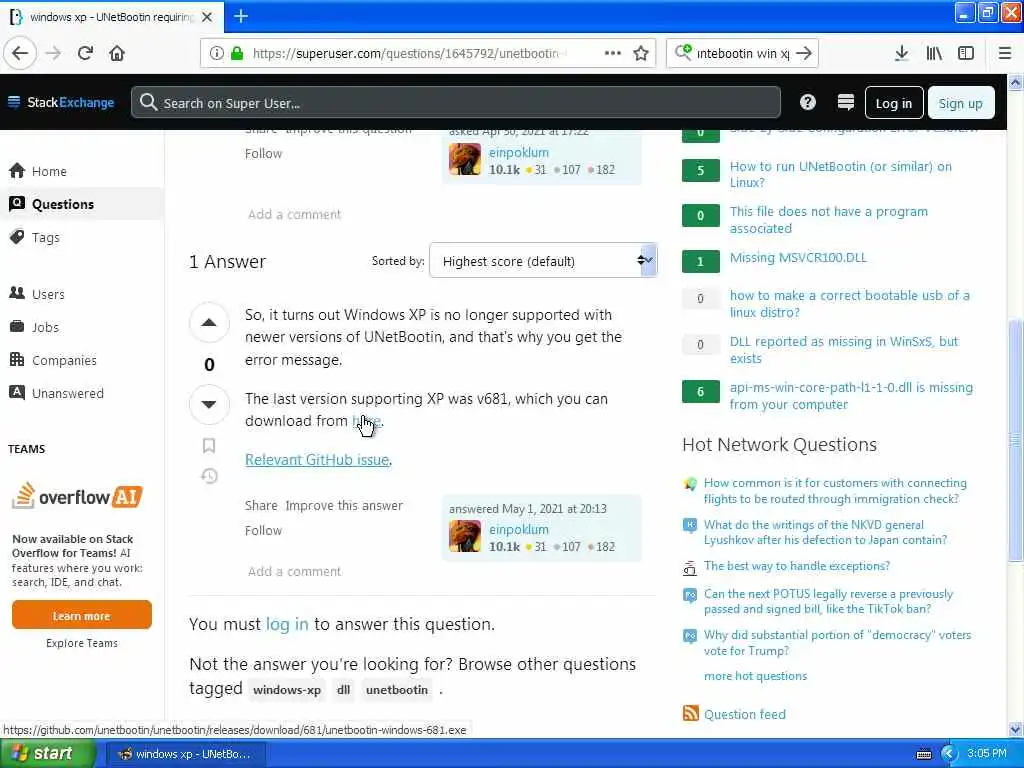Select the windows-xp tag
The width and height of the screenshot is (1024, 768).
coord(287,690)
